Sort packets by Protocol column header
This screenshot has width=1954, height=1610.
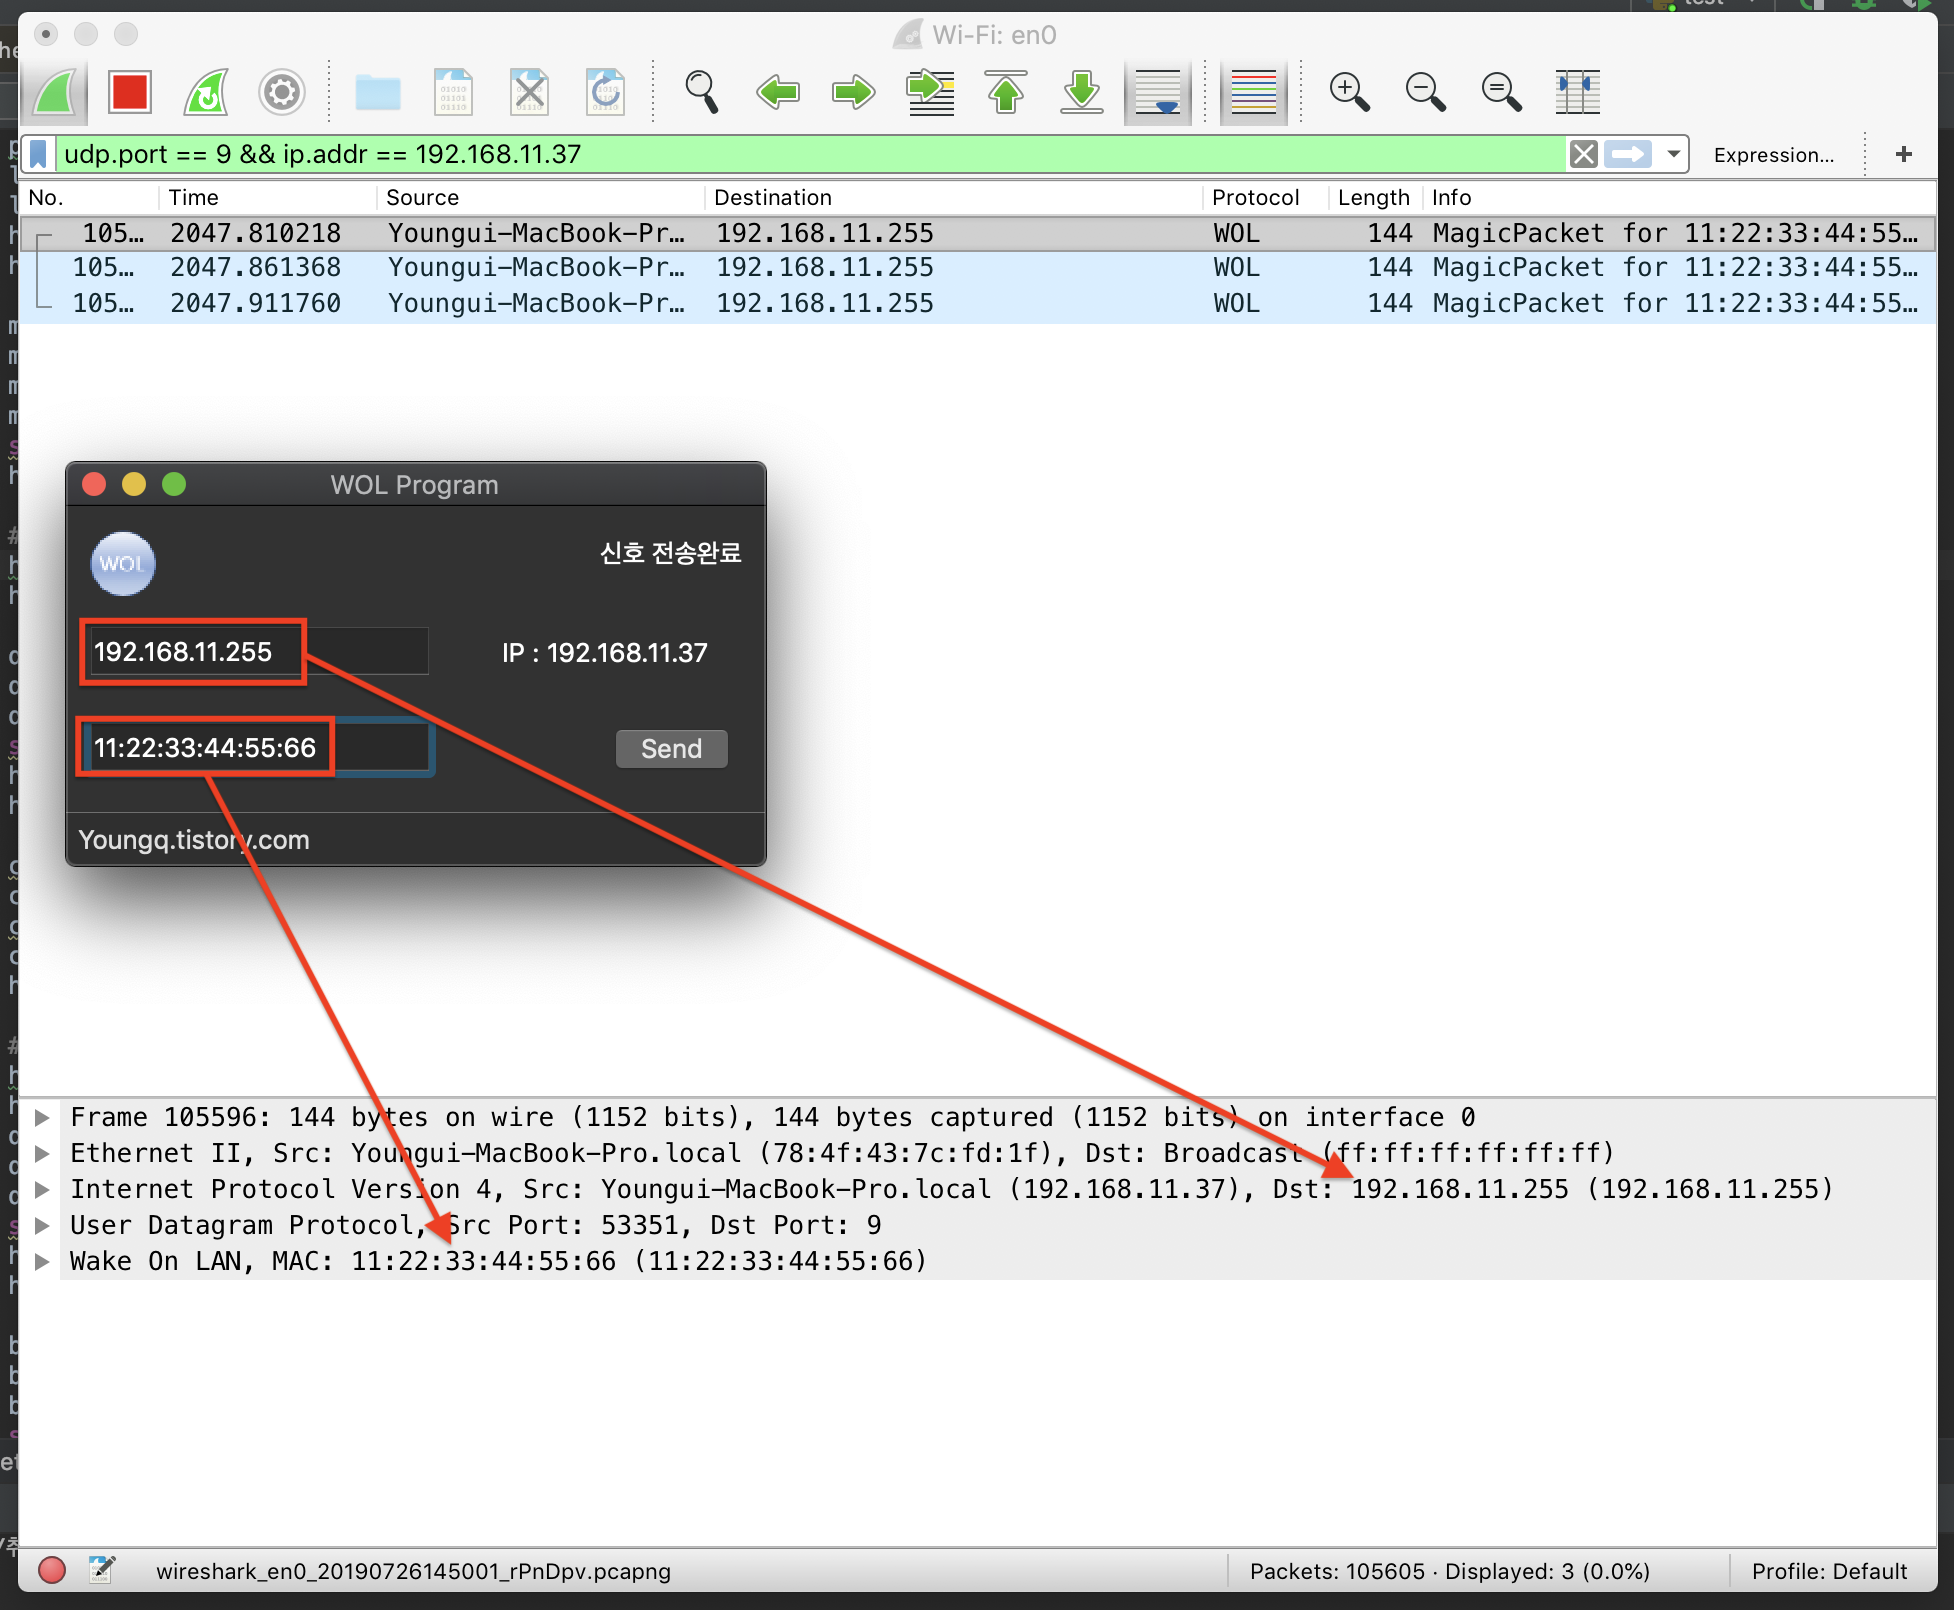pyautogui.click(x=1255, y=197)
